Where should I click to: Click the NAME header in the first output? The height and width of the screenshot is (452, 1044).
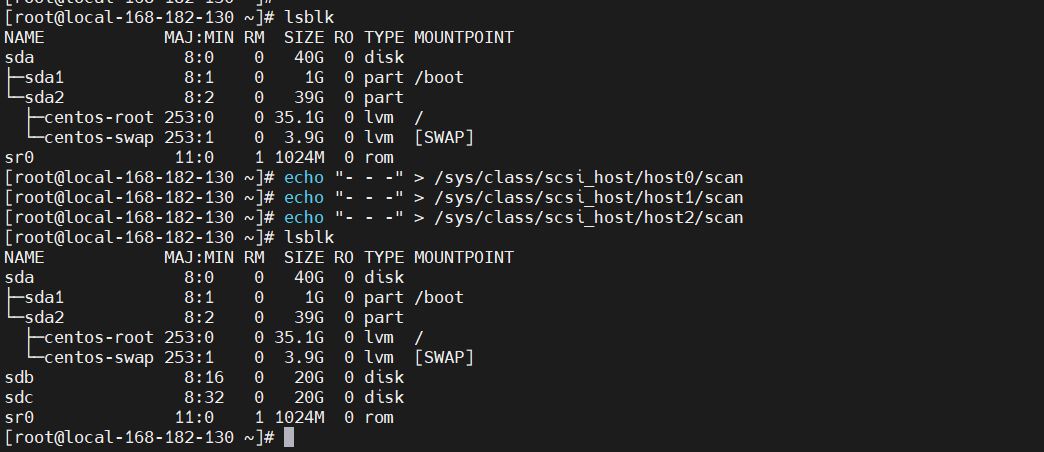tap(24, 37)
